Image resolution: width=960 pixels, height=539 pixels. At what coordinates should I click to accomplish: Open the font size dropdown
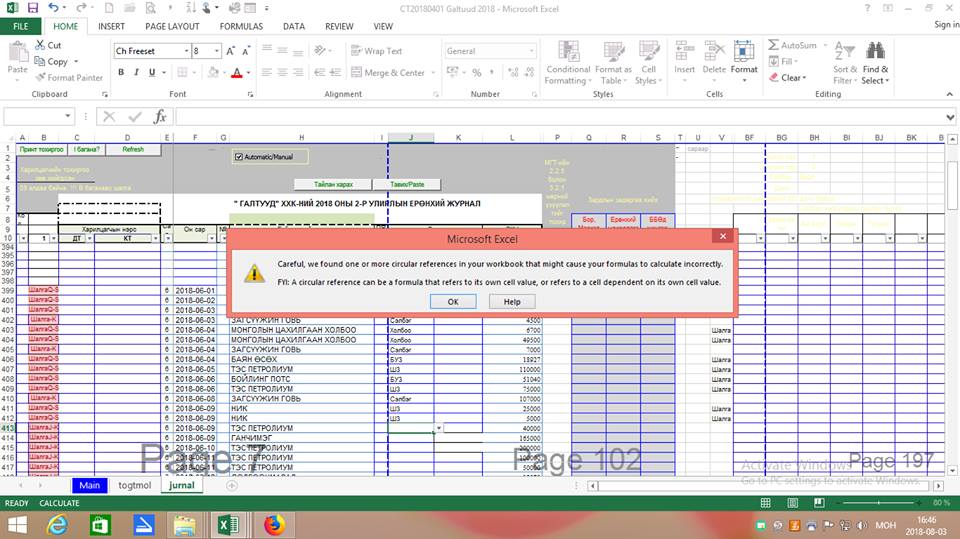(218, 51)
